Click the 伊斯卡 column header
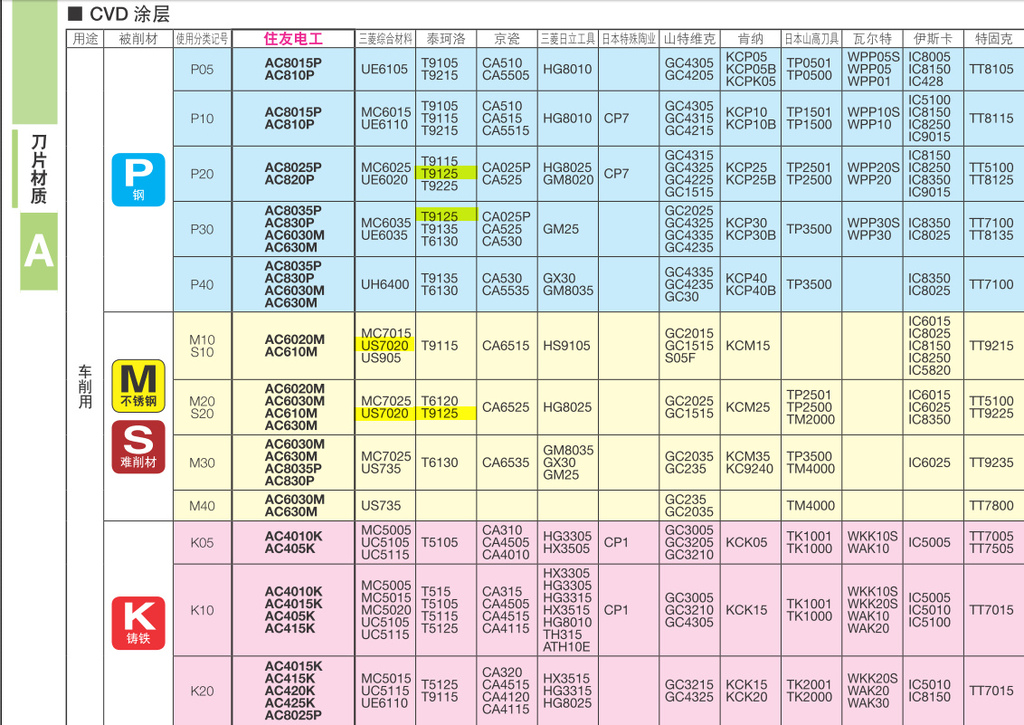 coord(933,39)
